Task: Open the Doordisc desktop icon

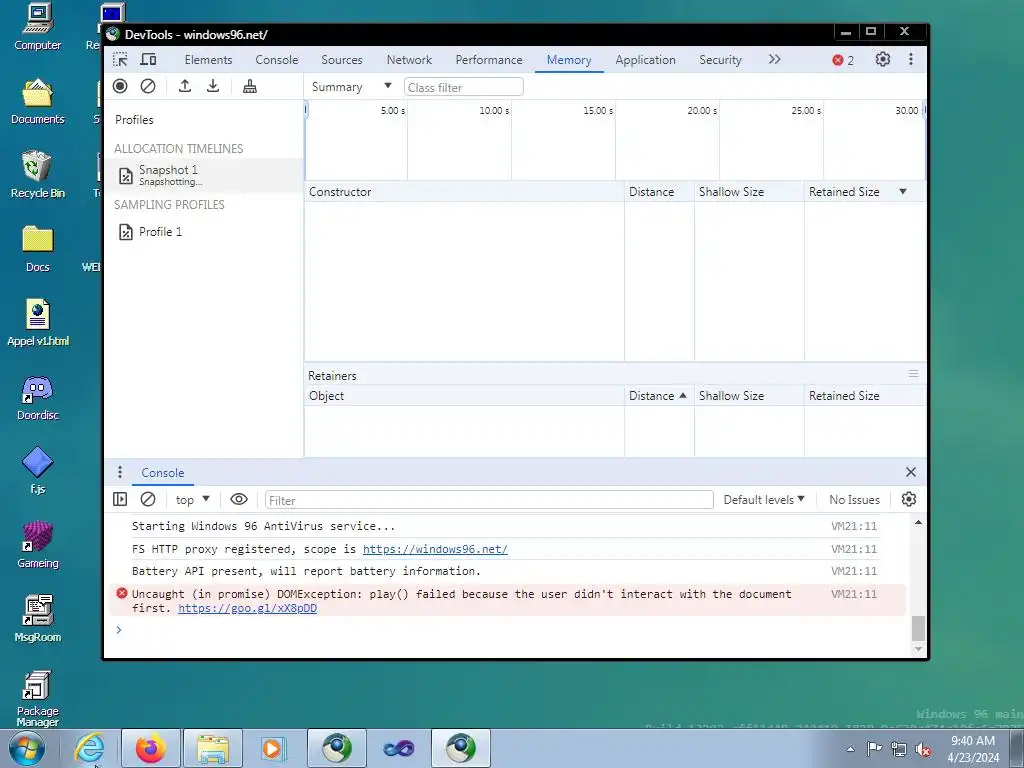Action: [37, 398]
